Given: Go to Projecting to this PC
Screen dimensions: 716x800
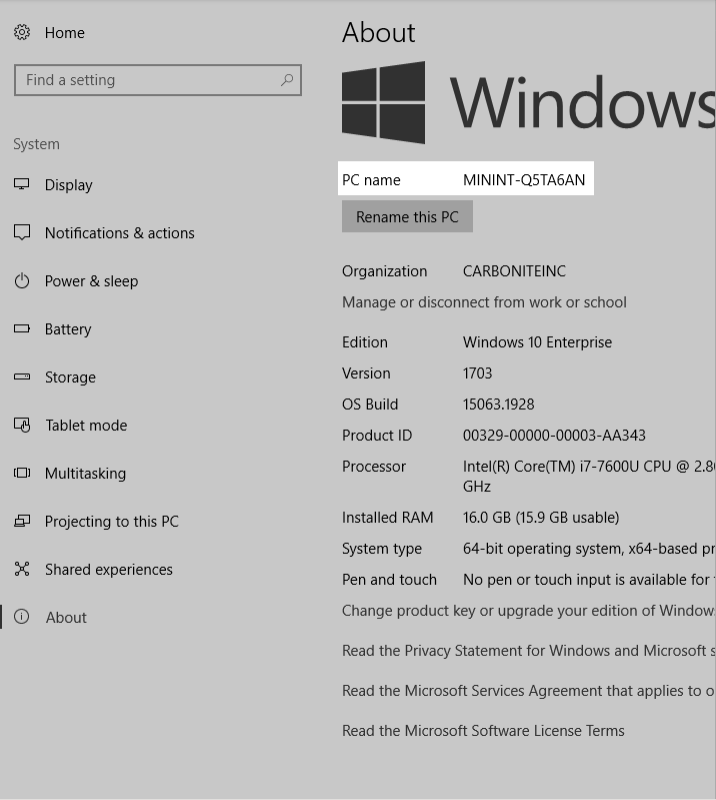Looking at the screenshot, I should (112, 521).
